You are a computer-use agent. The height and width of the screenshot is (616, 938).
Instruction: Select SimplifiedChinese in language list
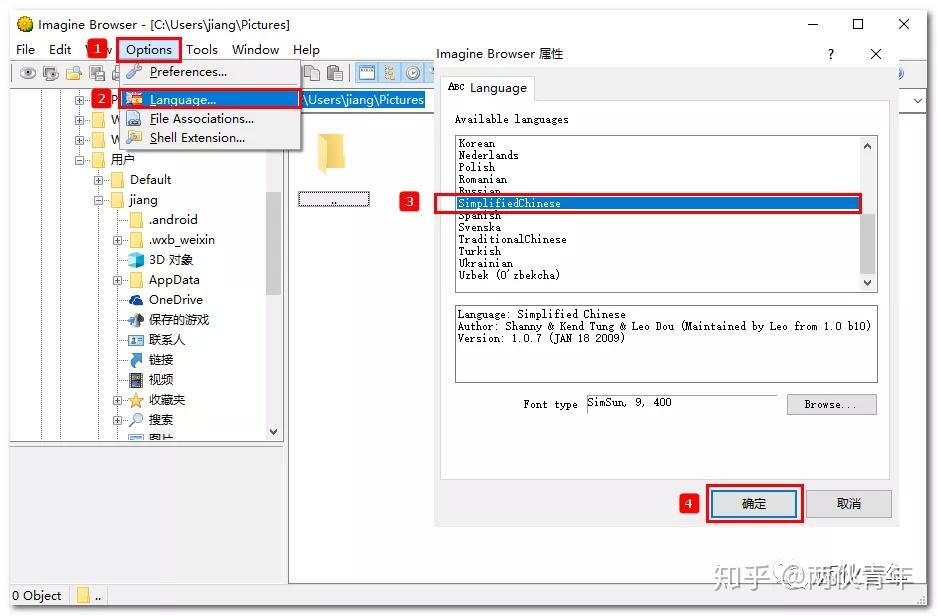658,203
